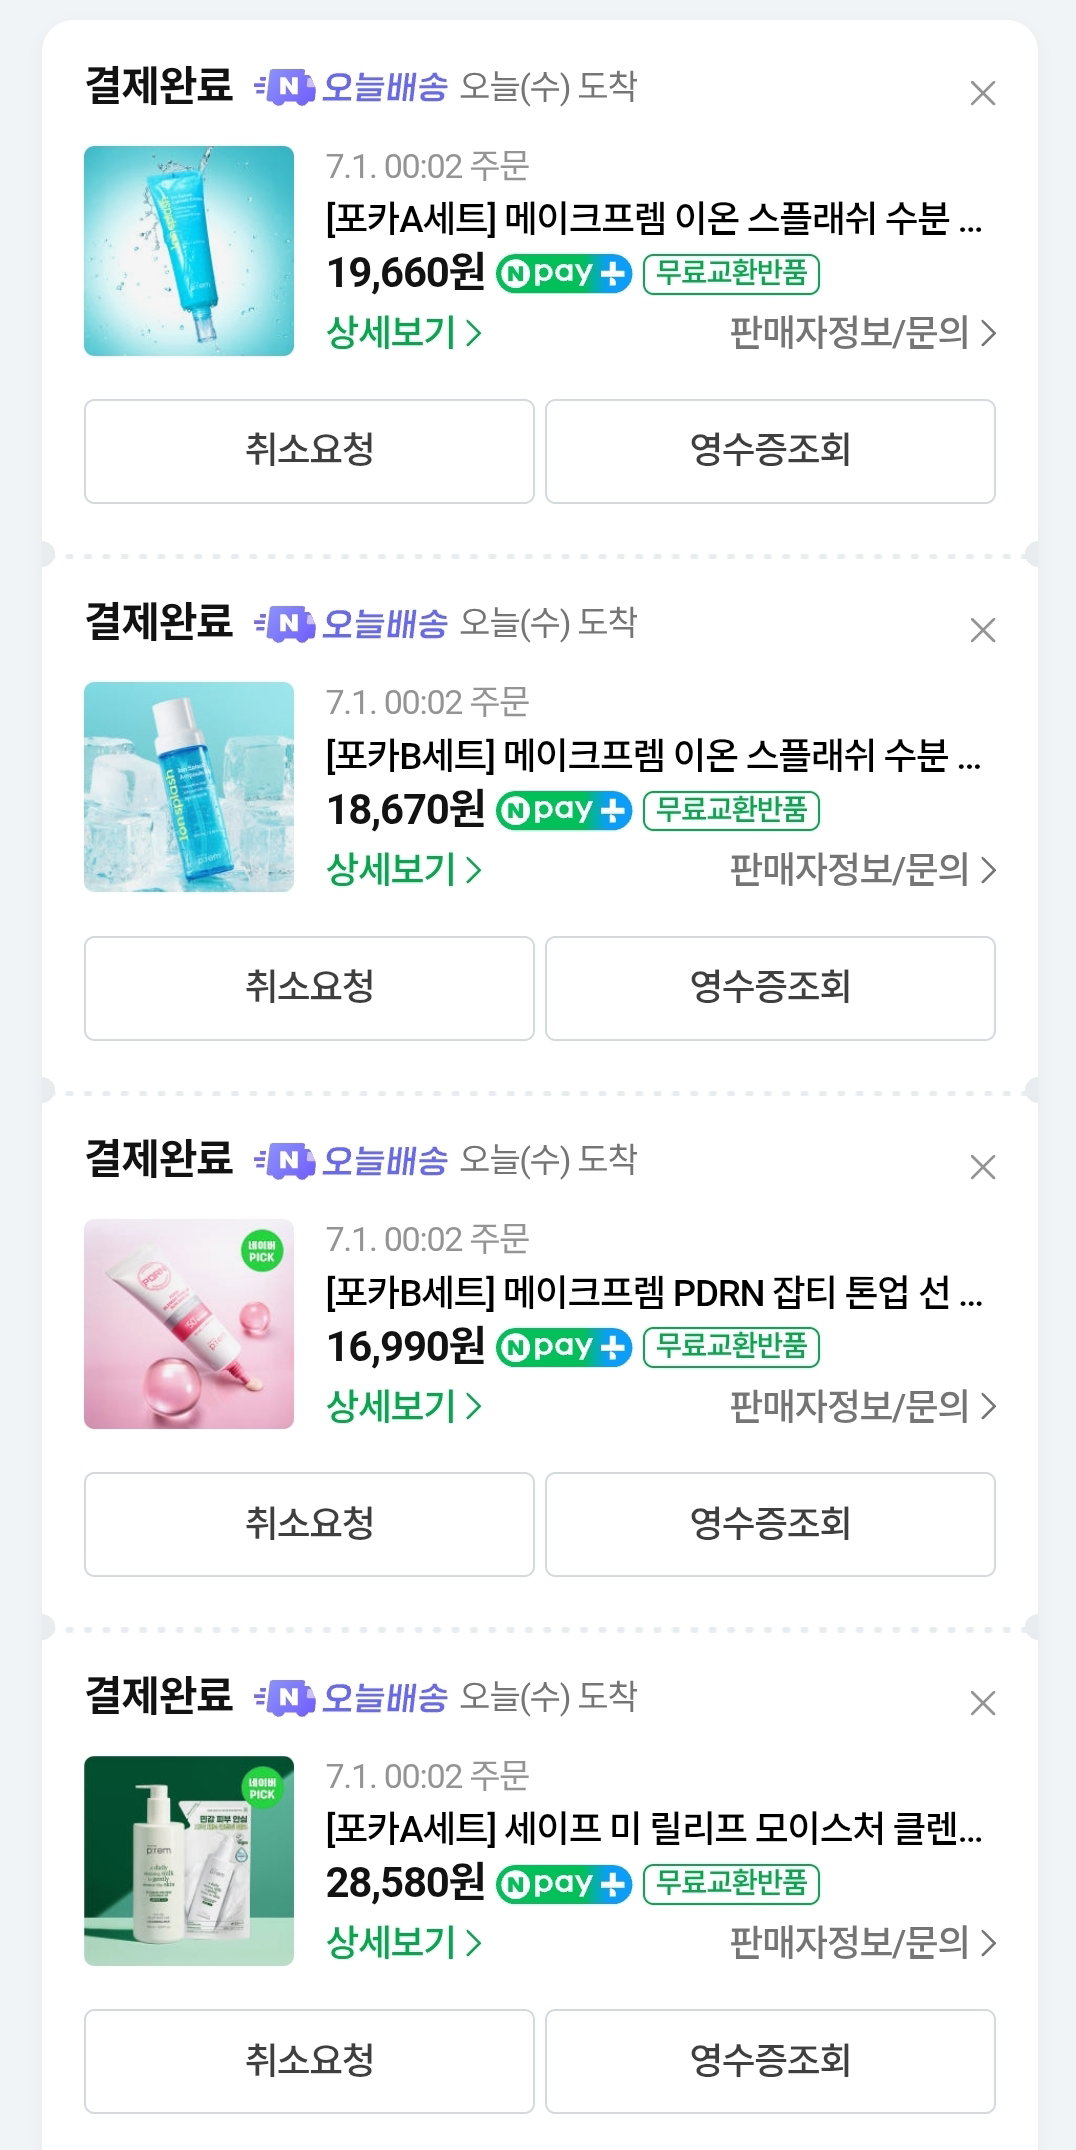
Task: View receipt (영수증조회) for the 28,580원 order
Action: click(x=770, y=2061)
